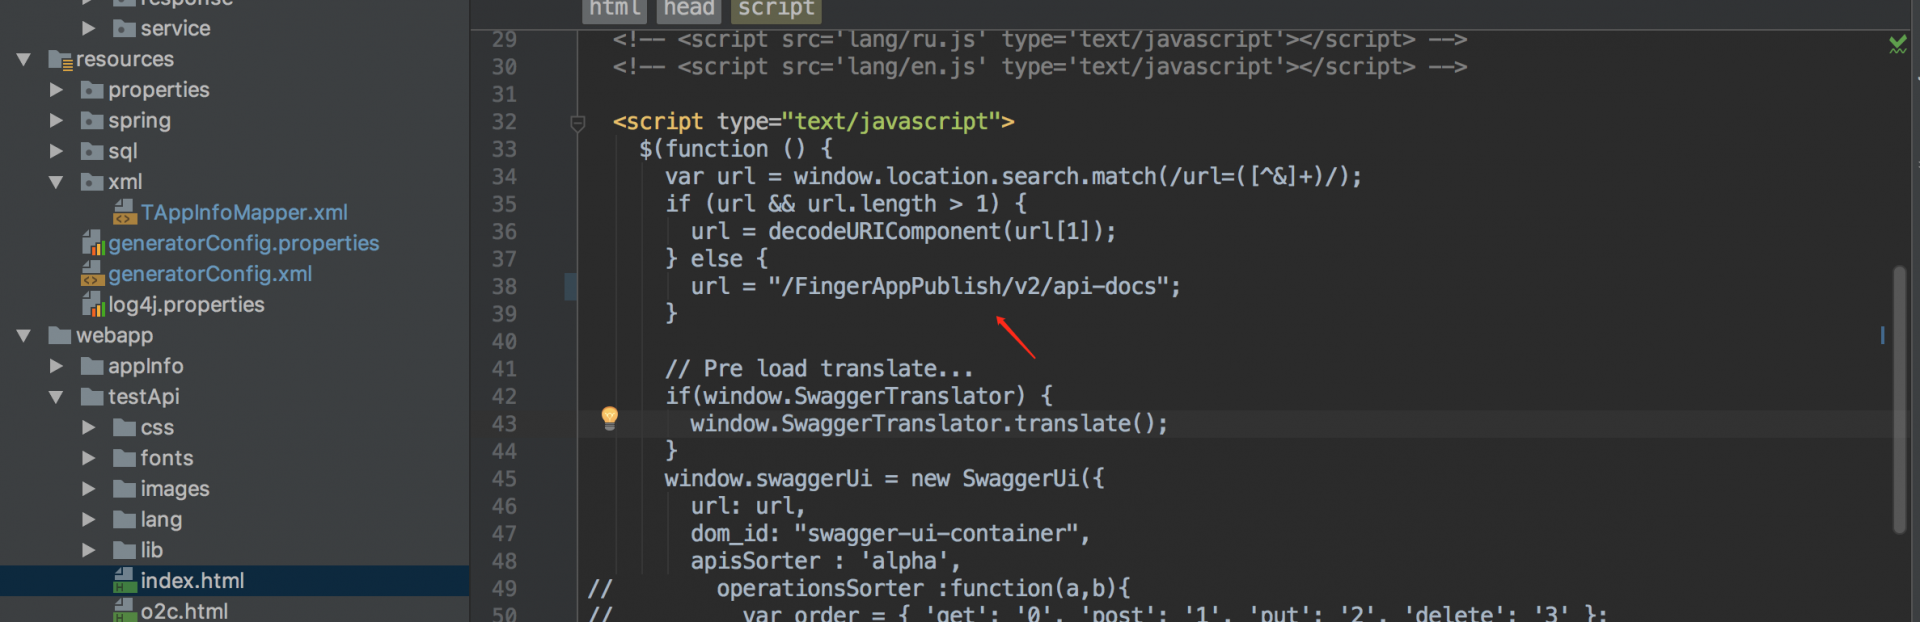Expand the images folder
The image size is (1920, 622).
88,489
